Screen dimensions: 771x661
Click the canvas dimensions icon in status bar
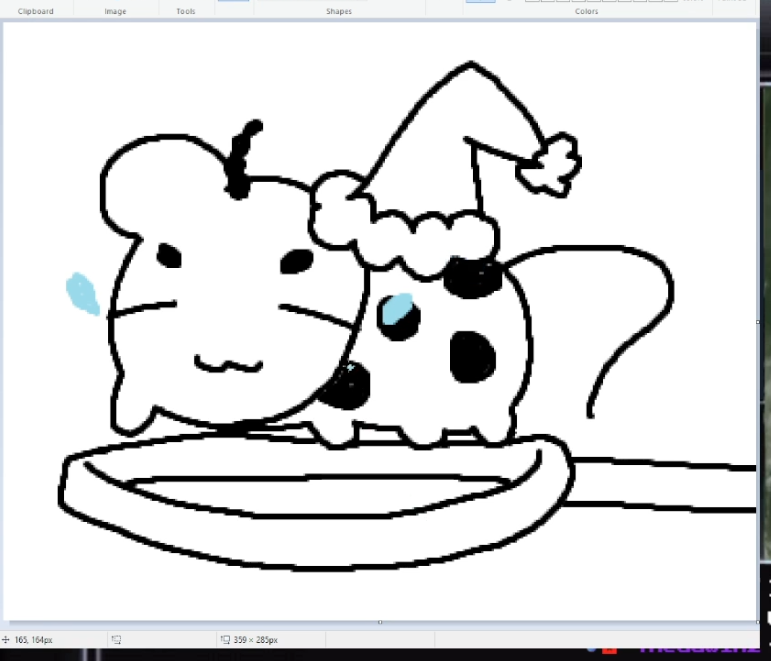click(x=225, y=639)
